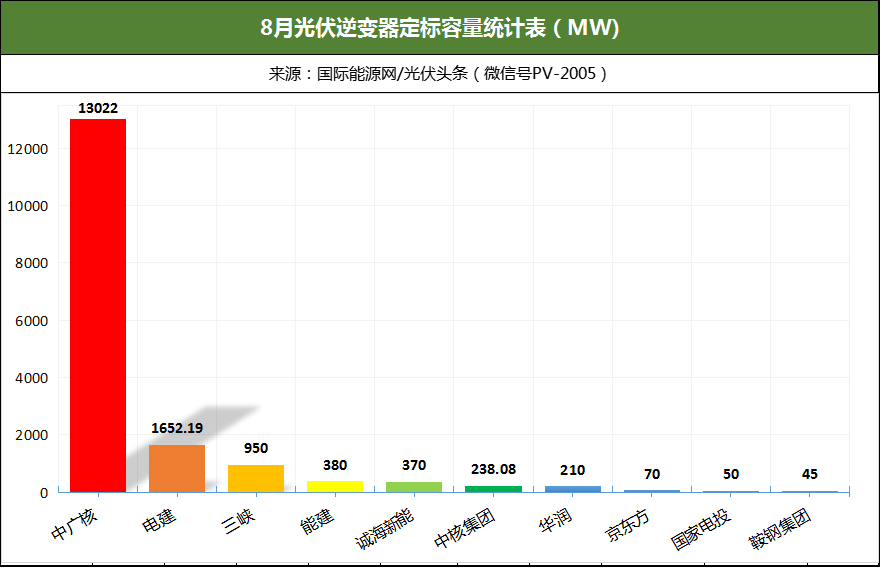This screenshot has height=568, width=881.
Task: Click the data label 950
Action: click(x=256, y=448)
